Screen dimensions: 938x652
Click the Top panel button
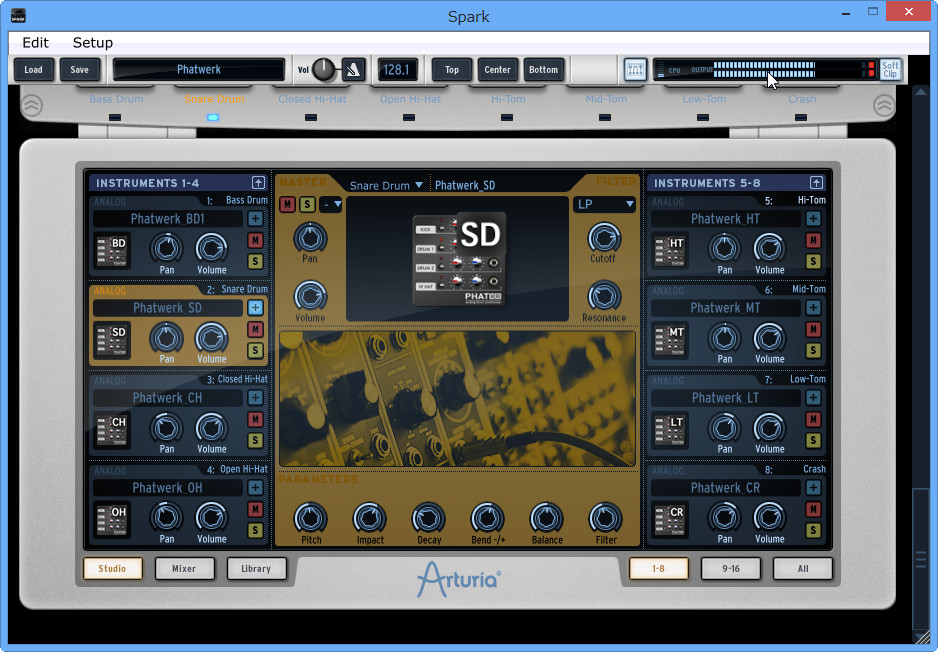452,70
